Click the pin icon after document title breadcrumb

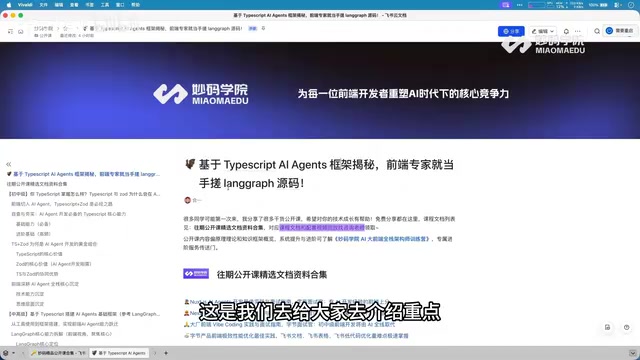click(263, 29)
